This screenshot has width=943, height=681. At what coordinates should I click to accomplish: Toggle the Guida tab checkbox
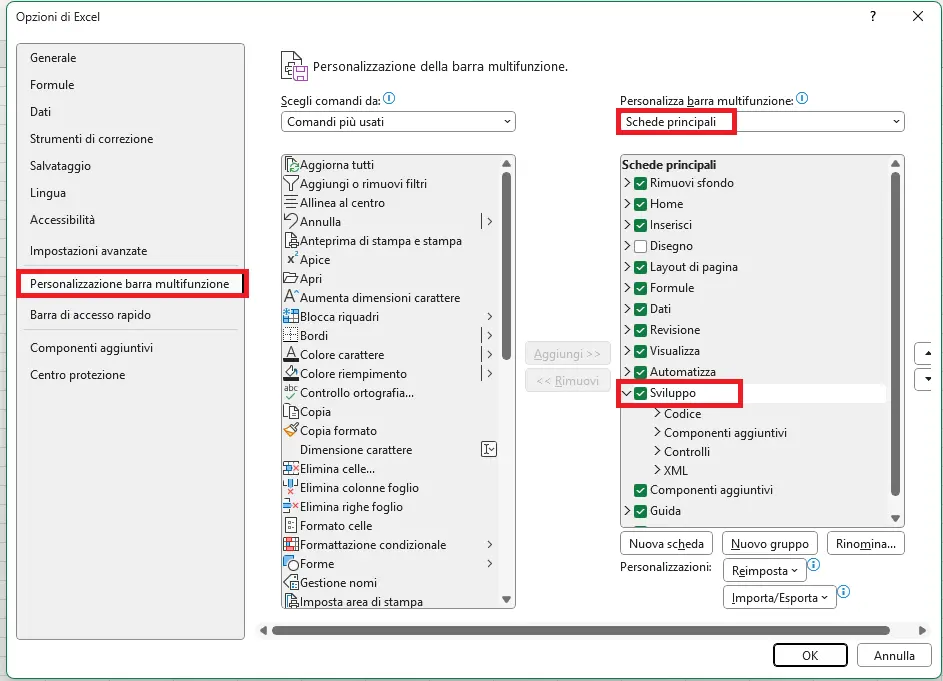(x=640, y=511)
